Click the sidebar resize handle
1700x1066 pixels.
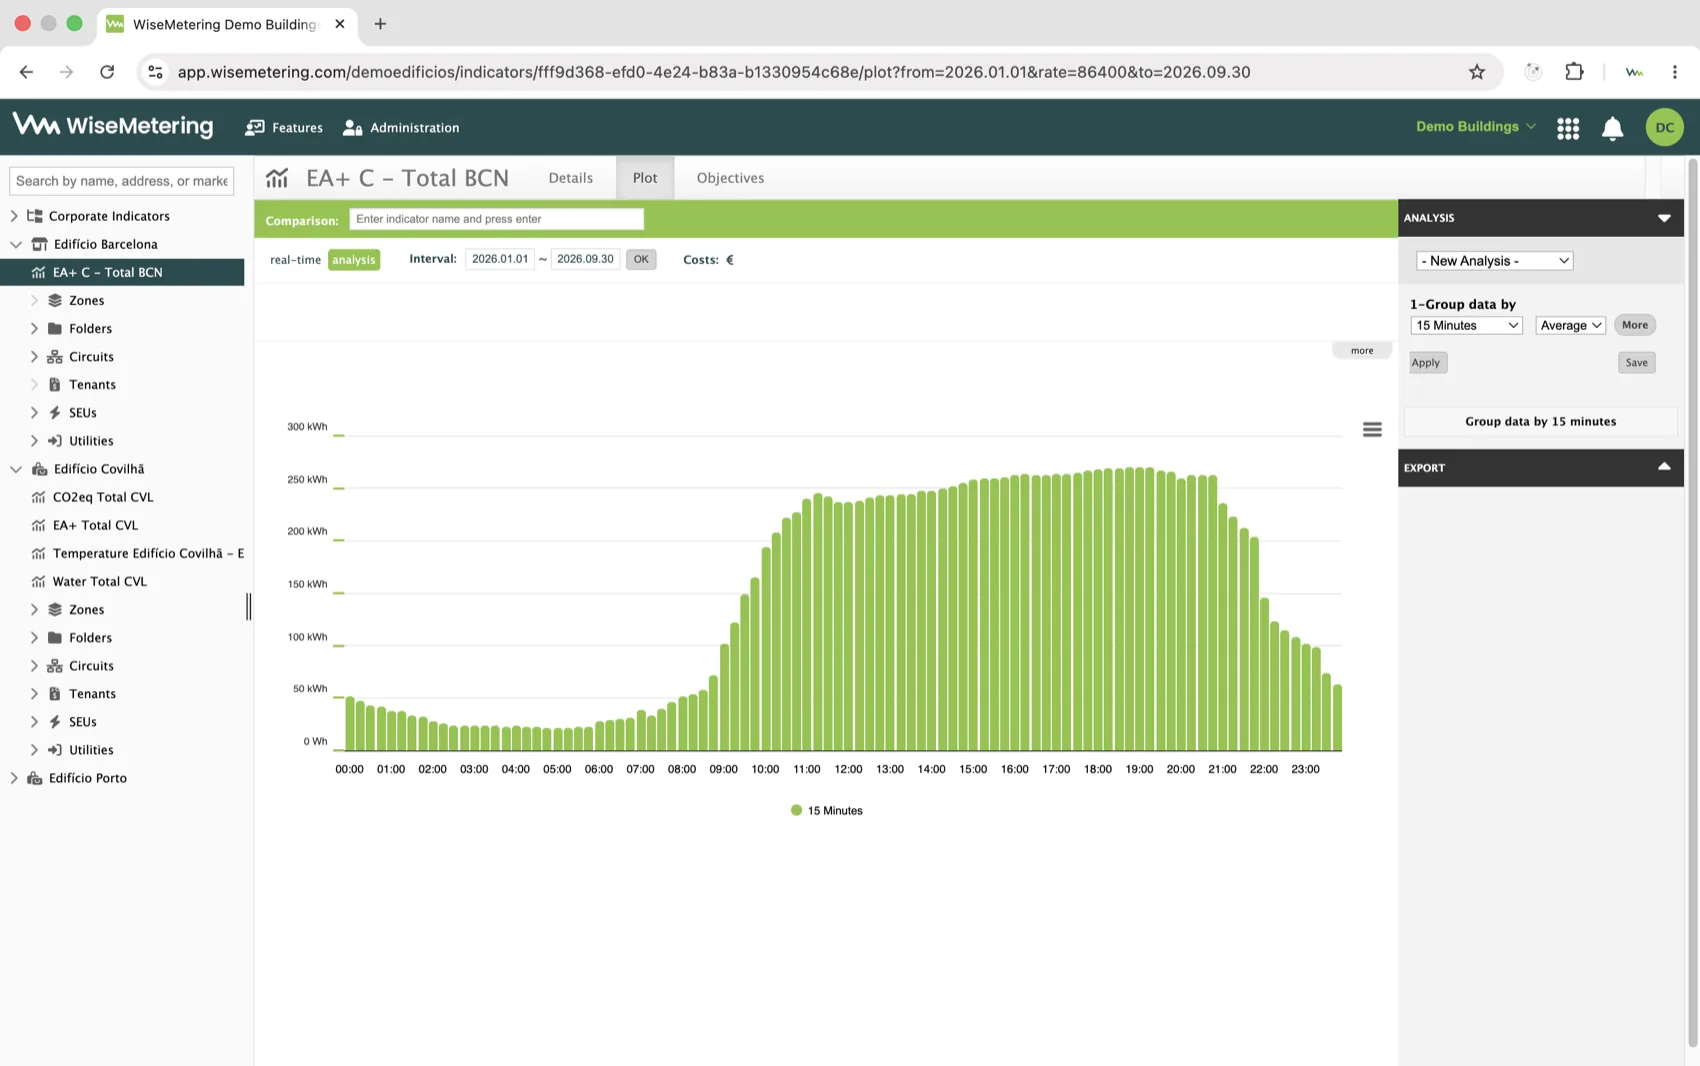[x=249, y=606]
